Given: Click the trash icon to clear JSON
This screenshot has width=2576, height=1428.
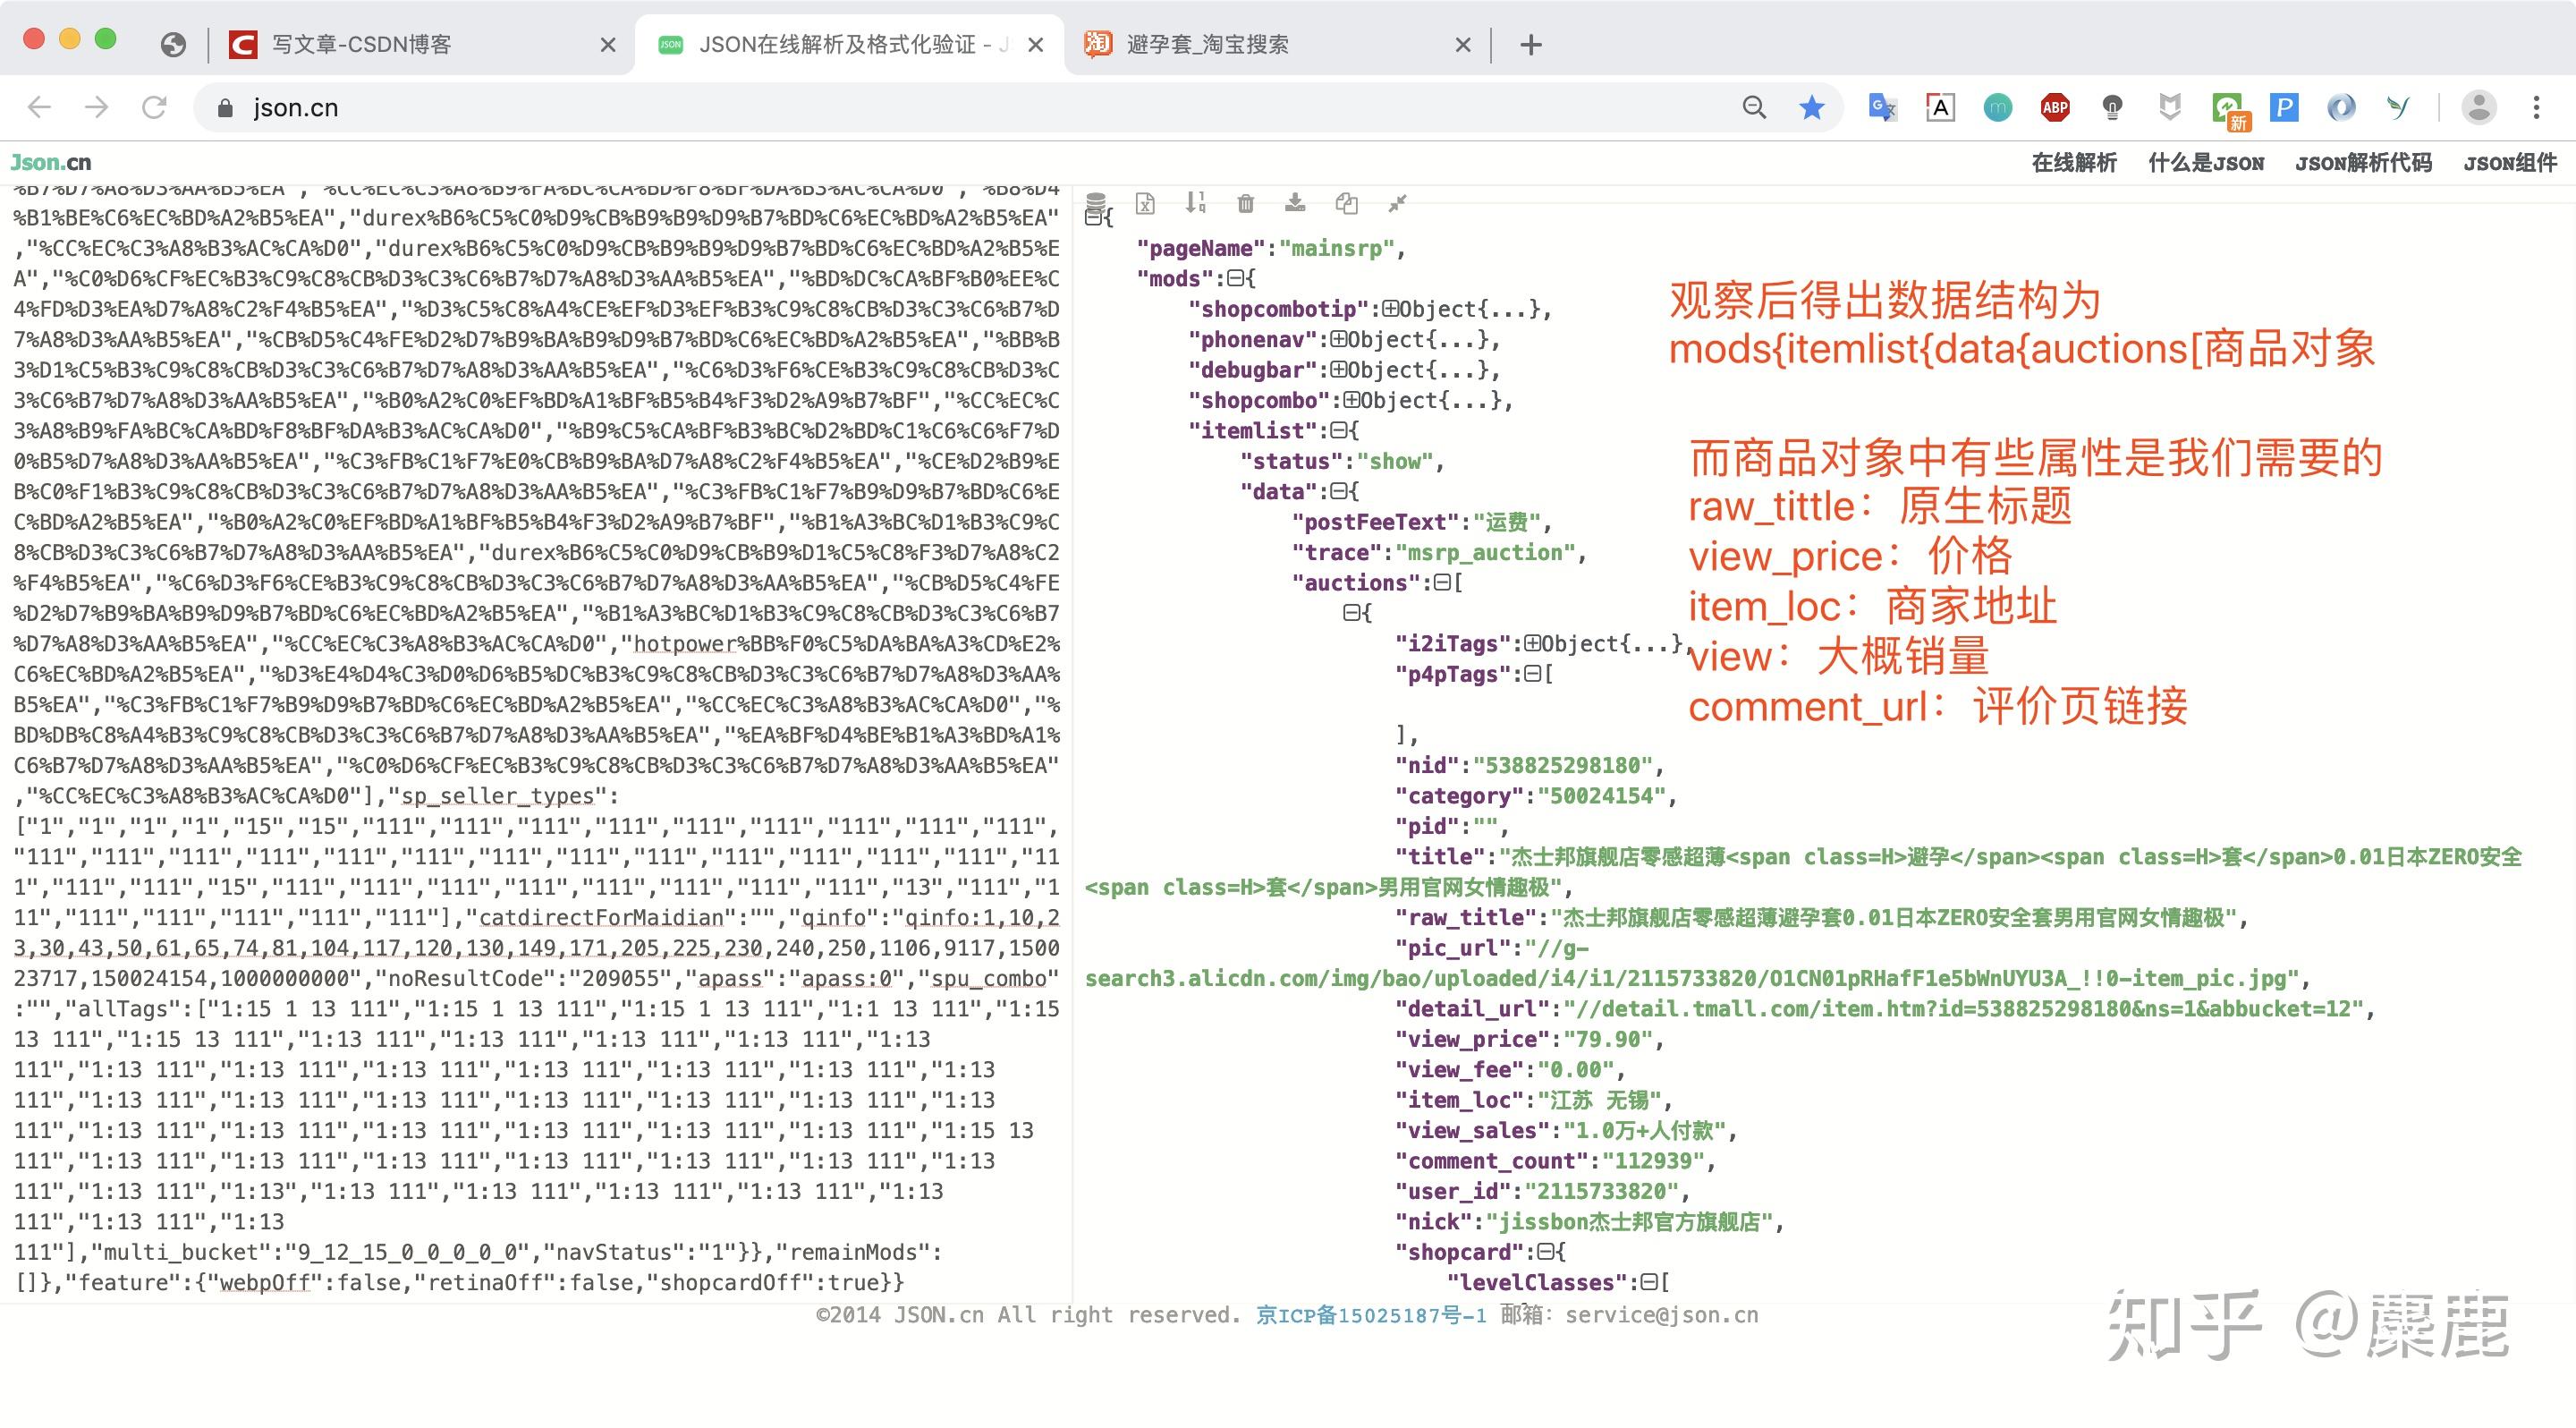Looking at the screenshot, I should click(1245, 204).
